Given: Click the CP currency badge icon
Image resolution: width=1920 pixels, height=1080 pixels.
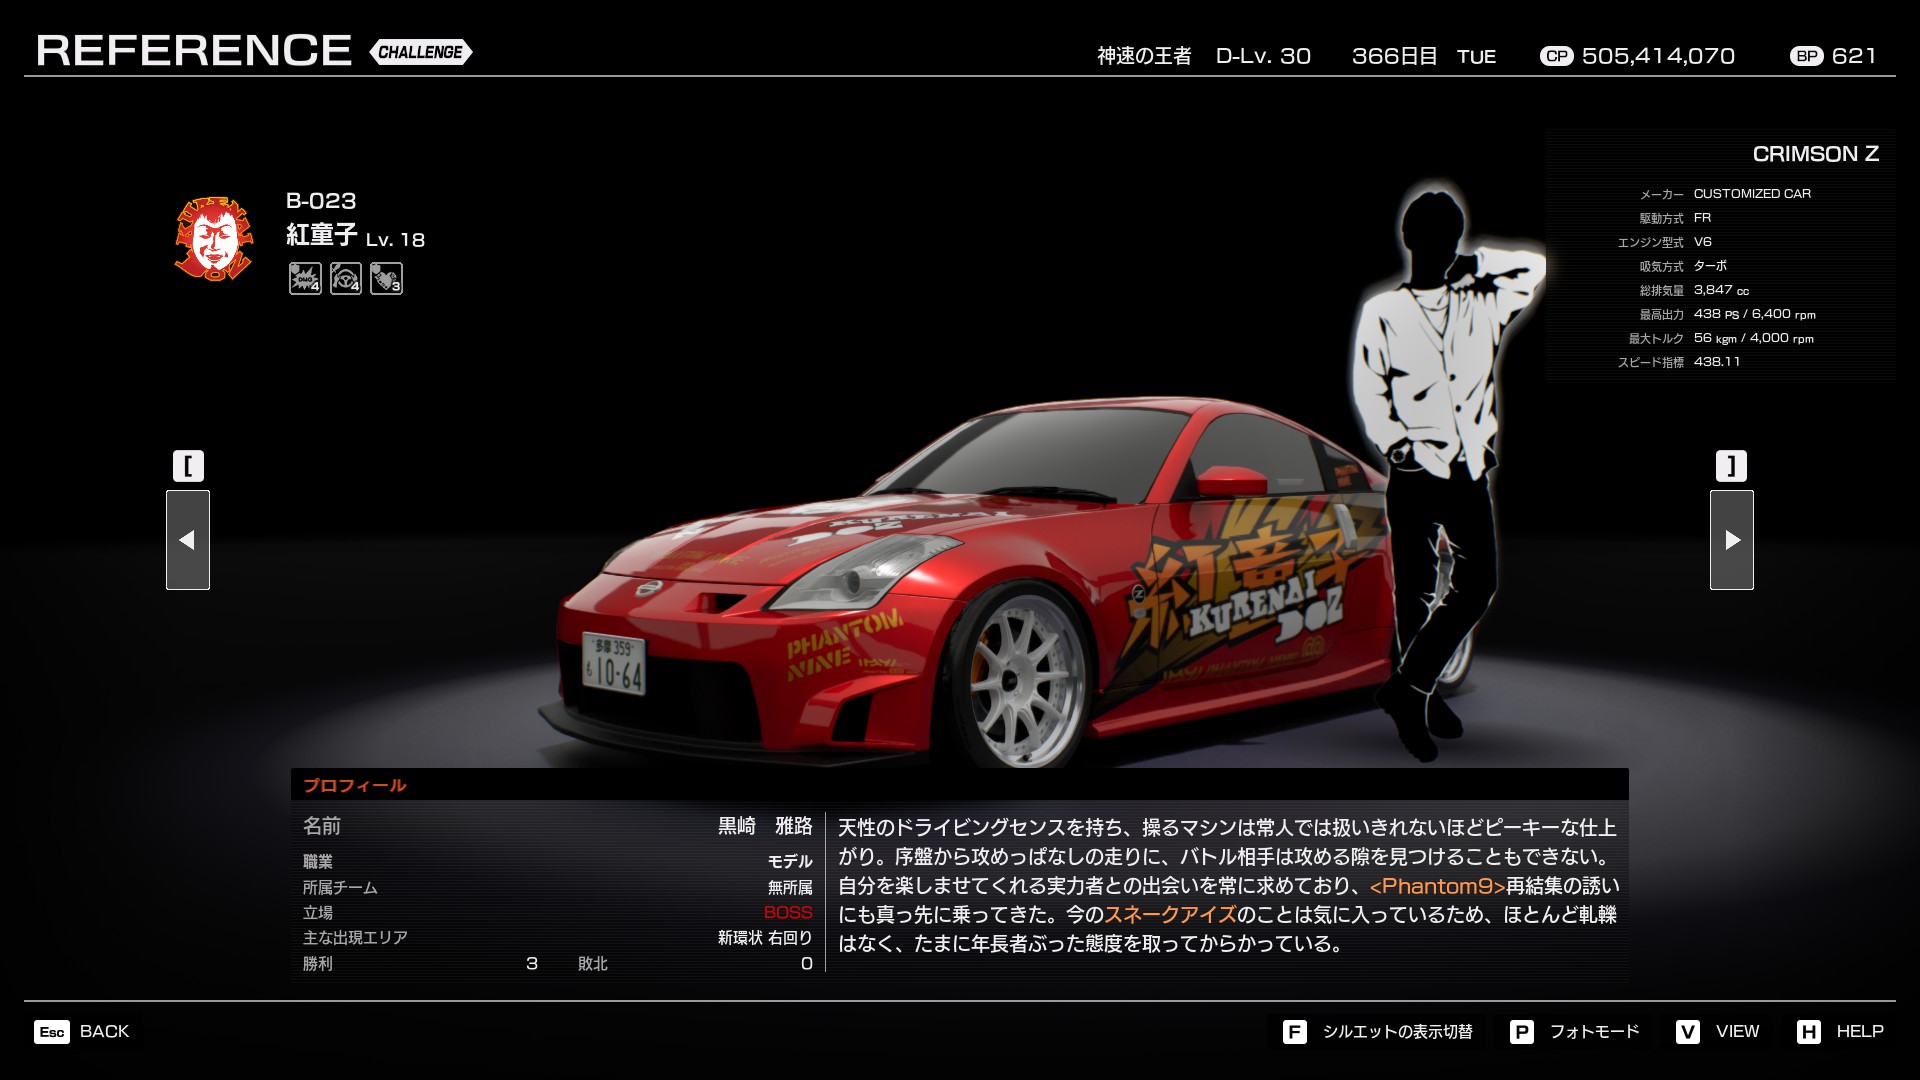Looking at the screenshot, I should [x=1556, y=57].
